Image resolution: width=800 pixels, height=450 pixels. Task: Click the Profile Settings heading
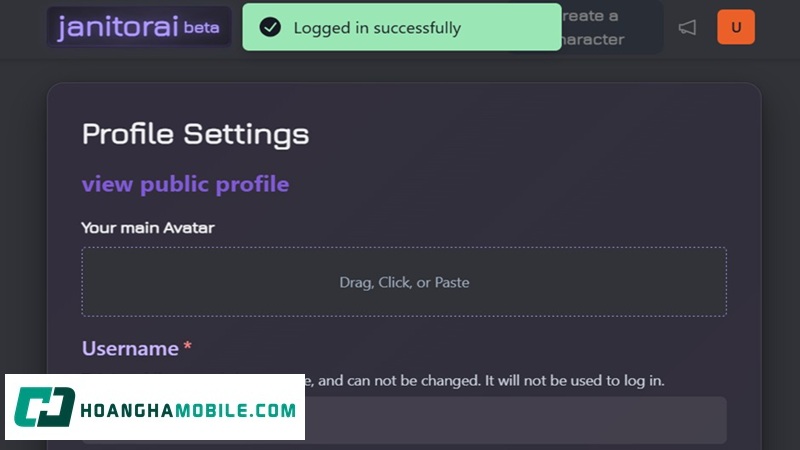(x=195, y=134)
